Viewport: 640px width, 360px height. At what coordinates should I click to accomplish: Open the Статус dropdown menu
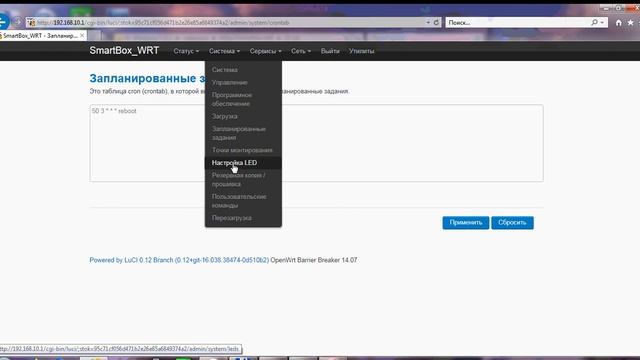186,51
